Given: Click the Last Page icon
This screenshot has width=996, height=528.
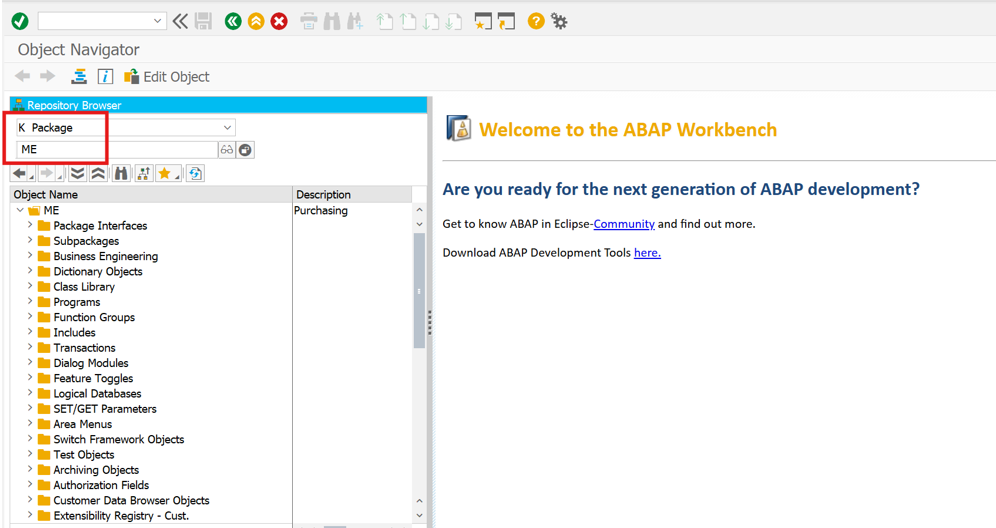Looking at the screenshot, I should tap(453, 22).
